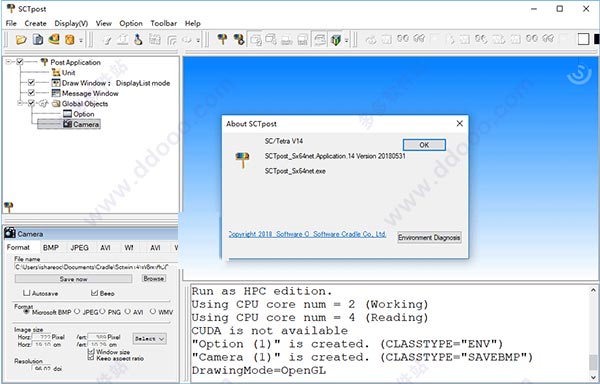Open the Software Cradle copyright link

pyautogui.click(x=307, y=234)
